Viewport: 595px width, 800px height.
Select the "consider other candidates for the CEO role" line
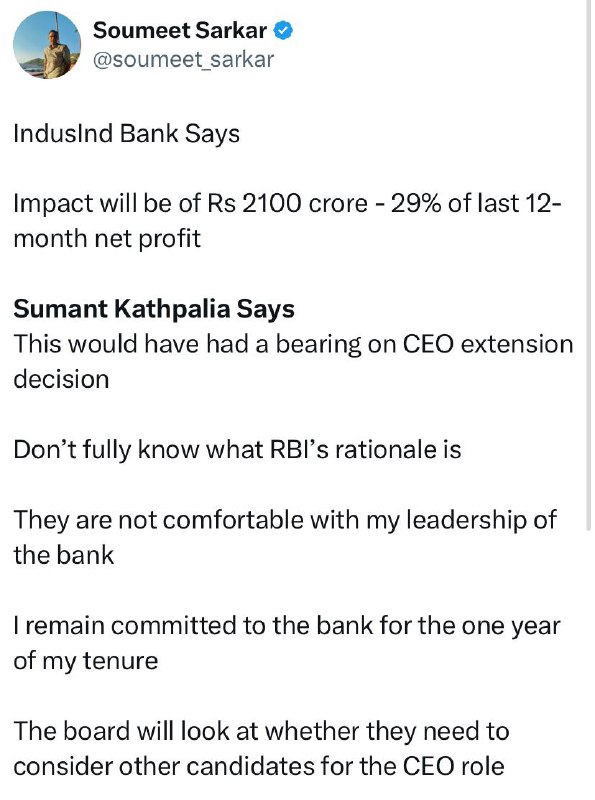259,767
